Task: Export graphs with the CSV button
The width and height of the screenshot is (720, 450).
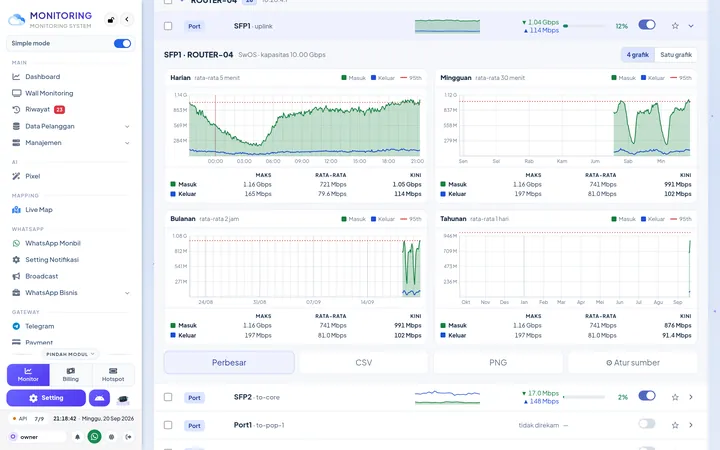Action: 364,363
